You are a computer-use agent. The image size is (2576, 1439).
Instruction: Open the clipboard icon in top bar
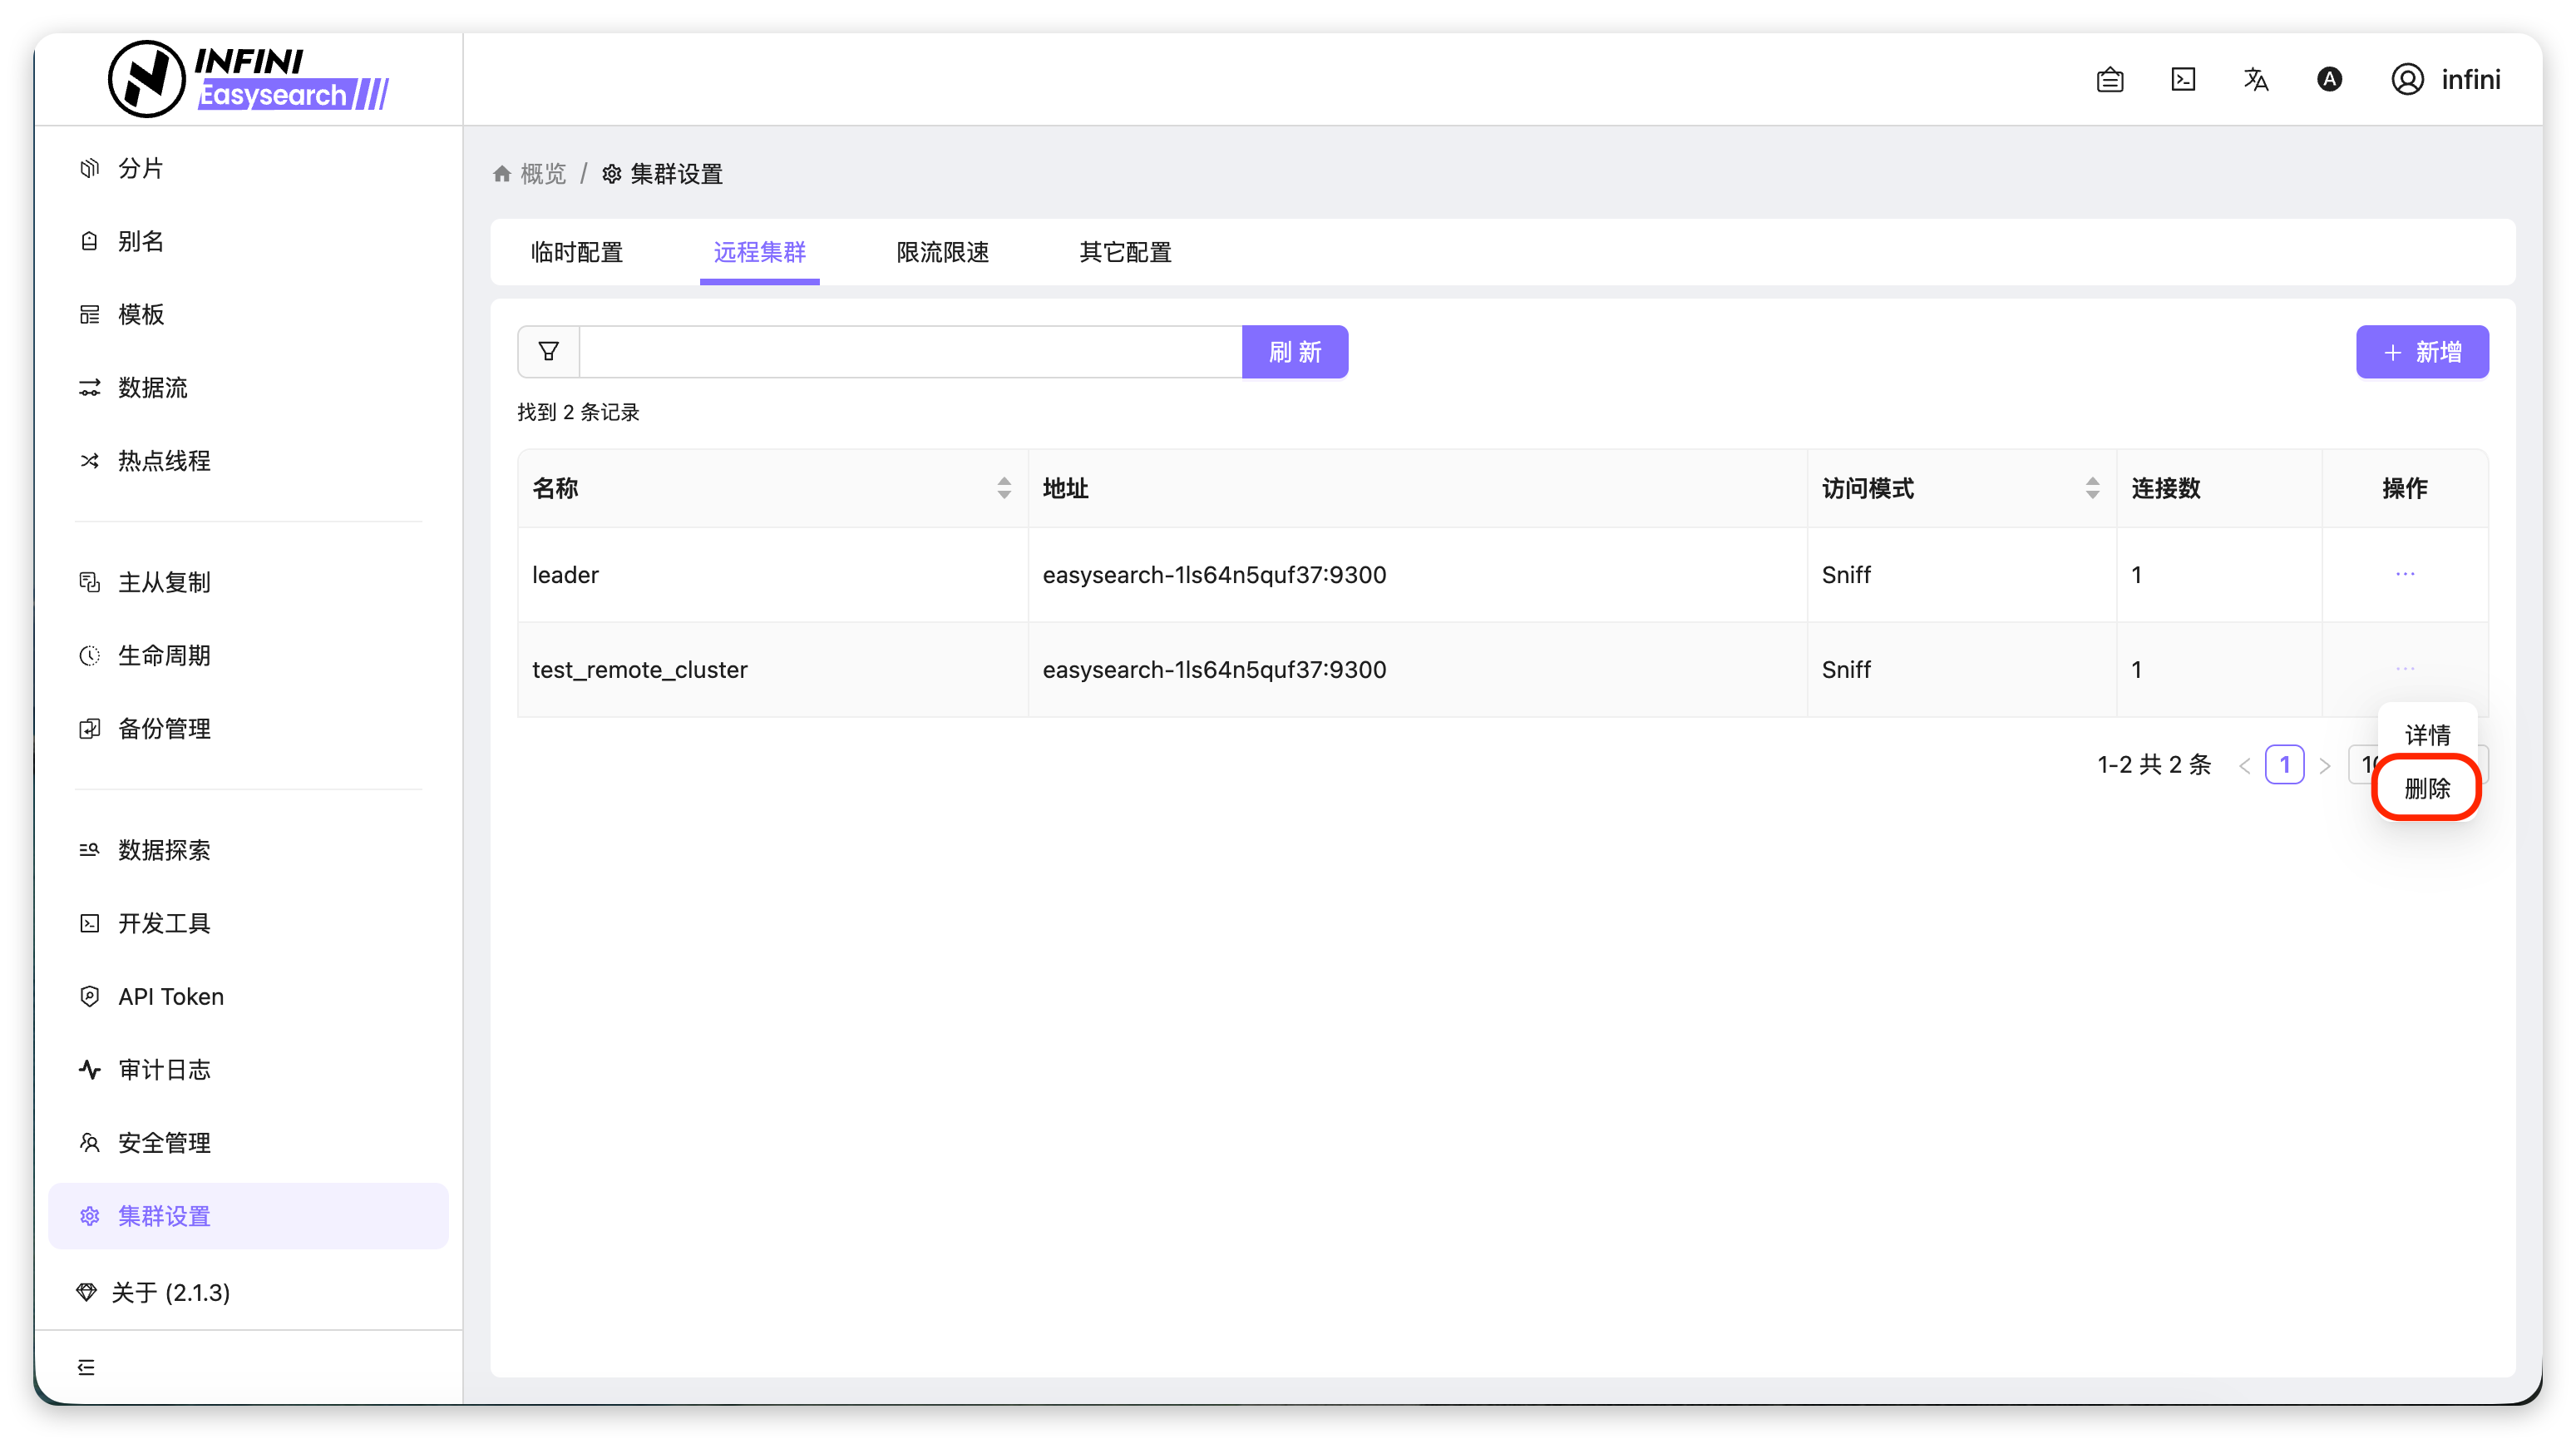coord(2110,79)
